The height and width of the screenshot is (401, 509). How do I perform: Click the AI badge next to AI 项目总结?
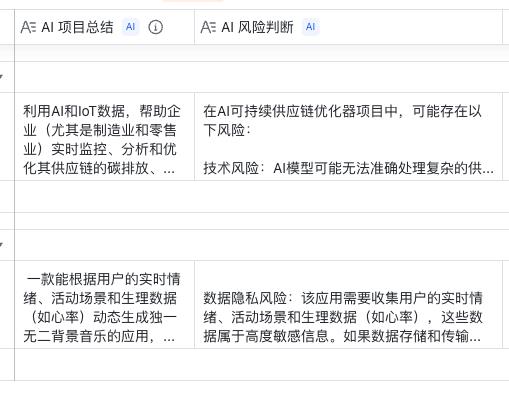(x=130, y=27)
